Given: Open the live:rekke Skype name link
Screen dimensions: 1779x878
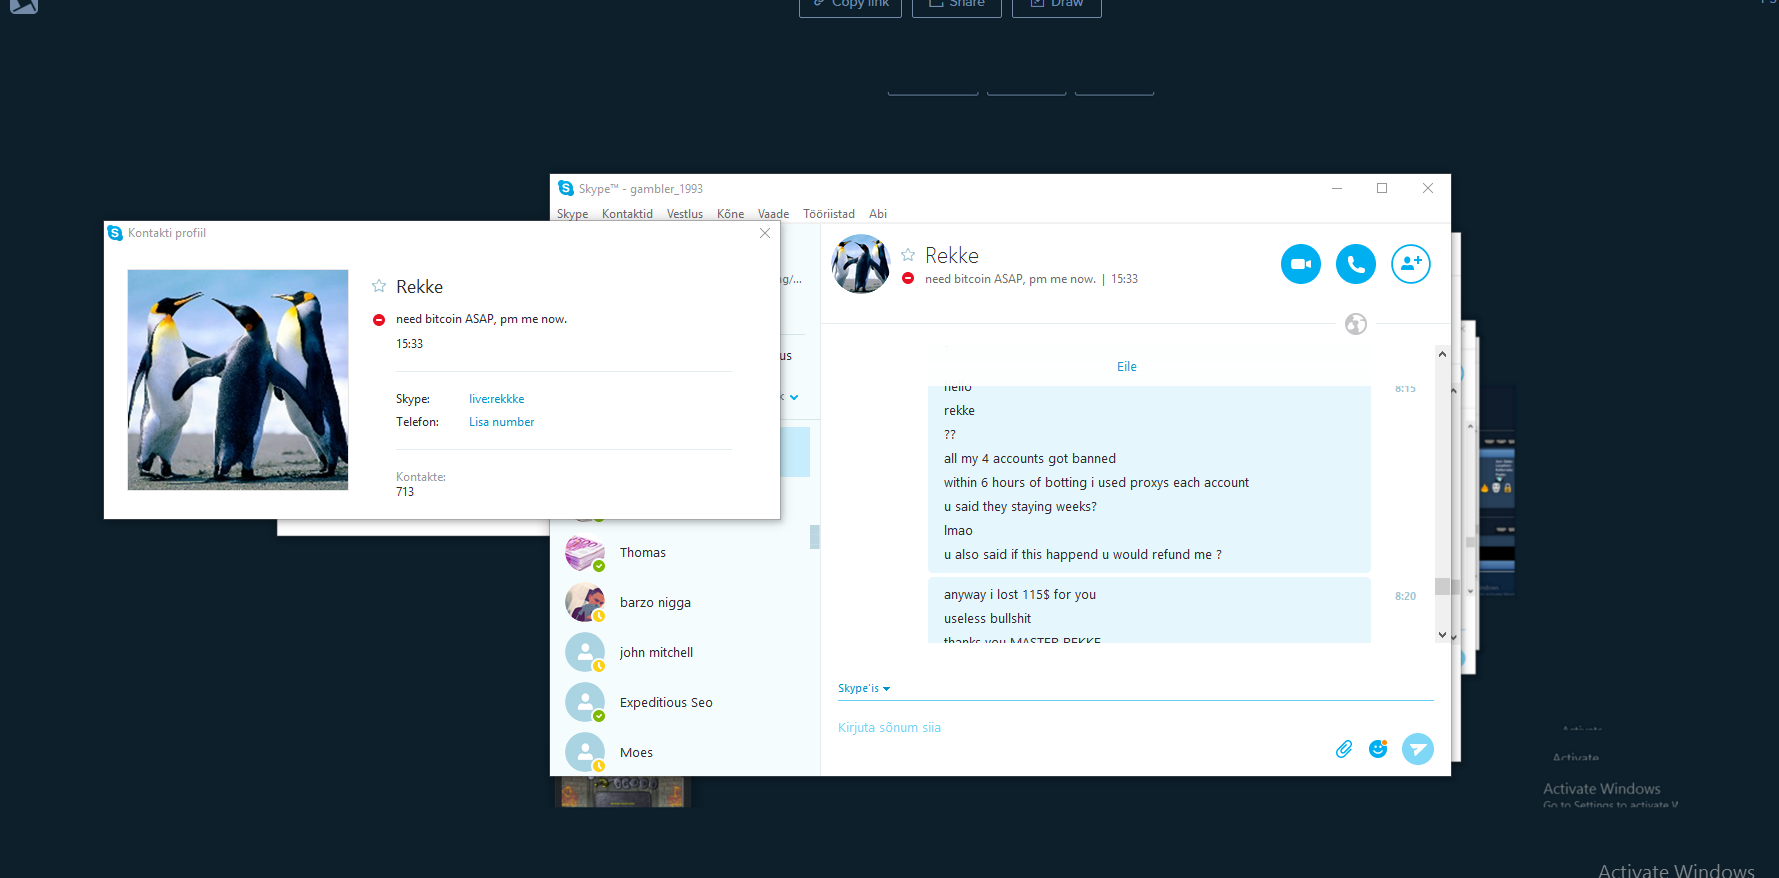Looking at the screenshot, I should [x=497, y=399].
